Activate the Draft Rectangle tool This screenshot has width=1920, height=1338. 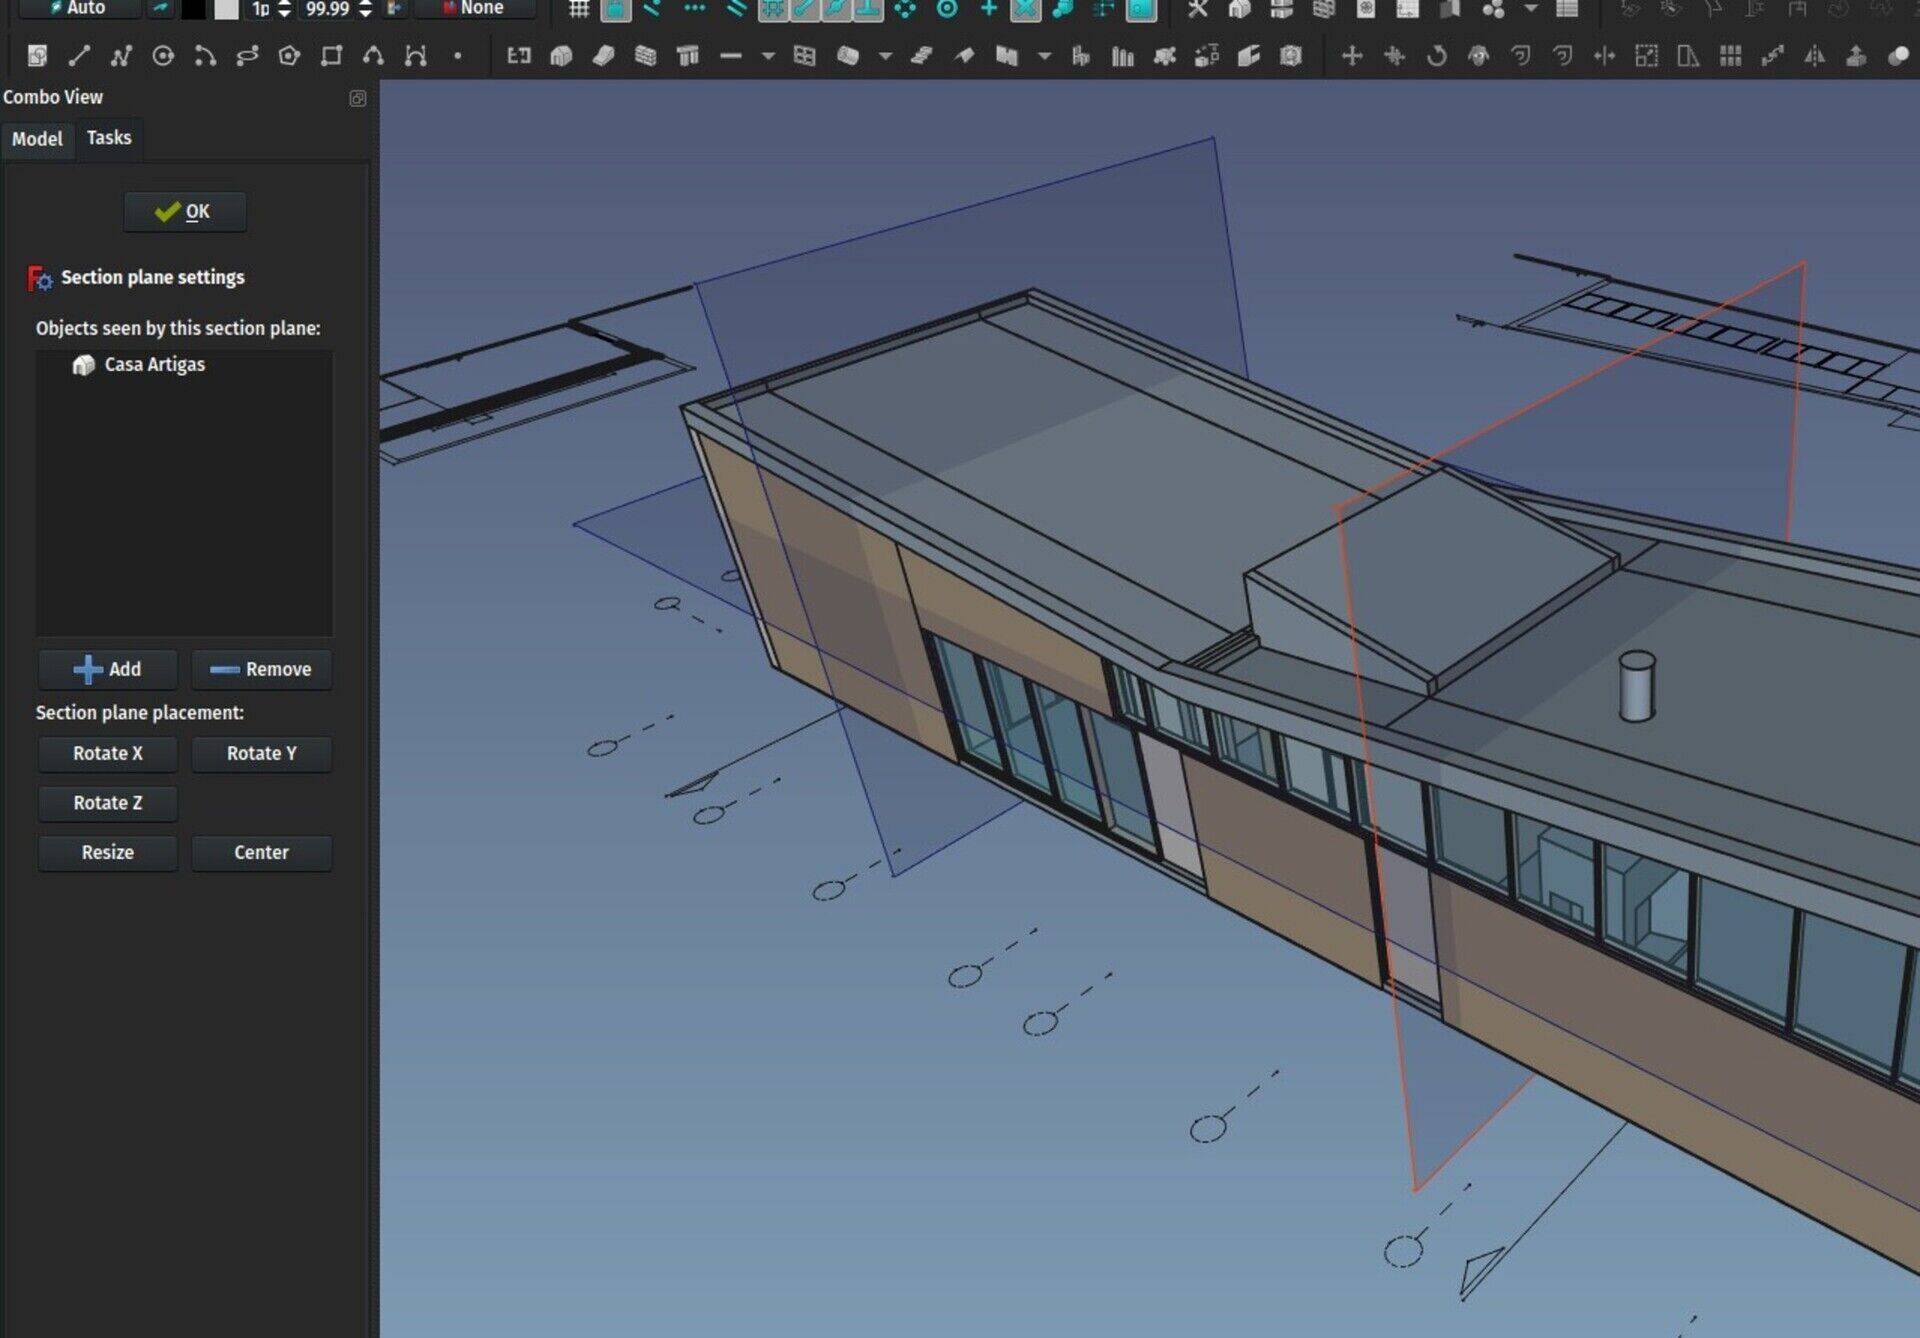[331, 56]
